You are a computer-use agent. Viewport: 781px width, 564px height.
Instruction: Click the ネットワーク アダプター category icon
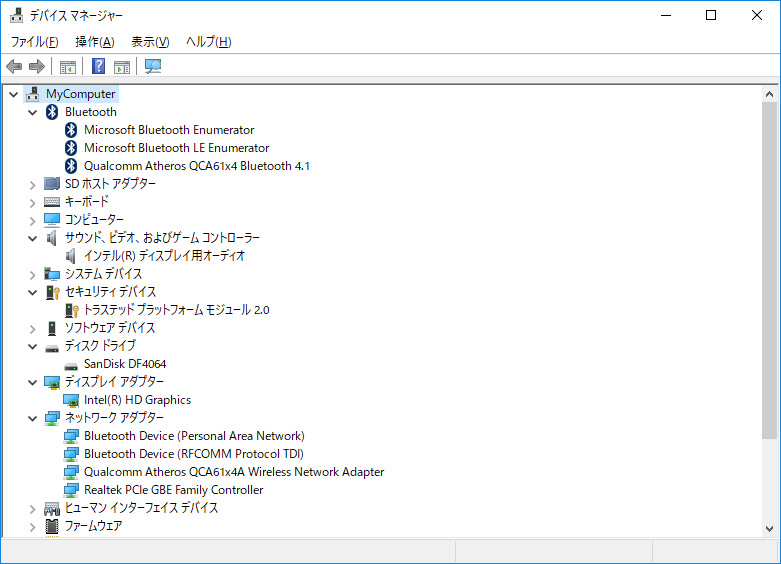(x=52, y=419)
